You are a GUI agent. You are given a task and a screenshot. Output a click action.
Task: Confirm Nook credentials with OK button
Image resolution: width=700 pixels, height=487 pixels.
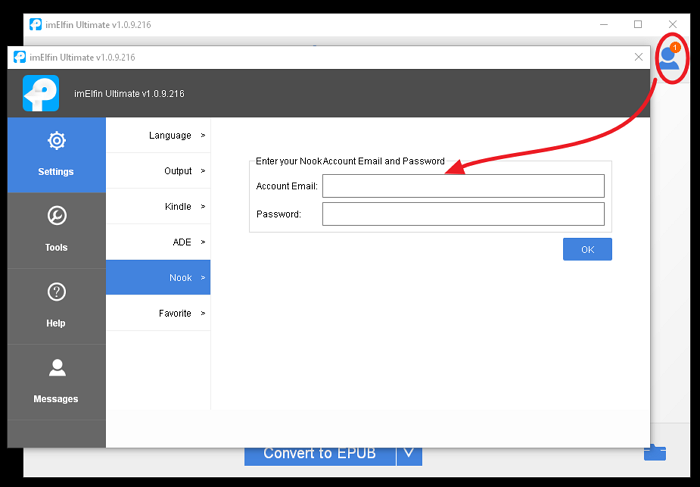click(x=588, y=250)
